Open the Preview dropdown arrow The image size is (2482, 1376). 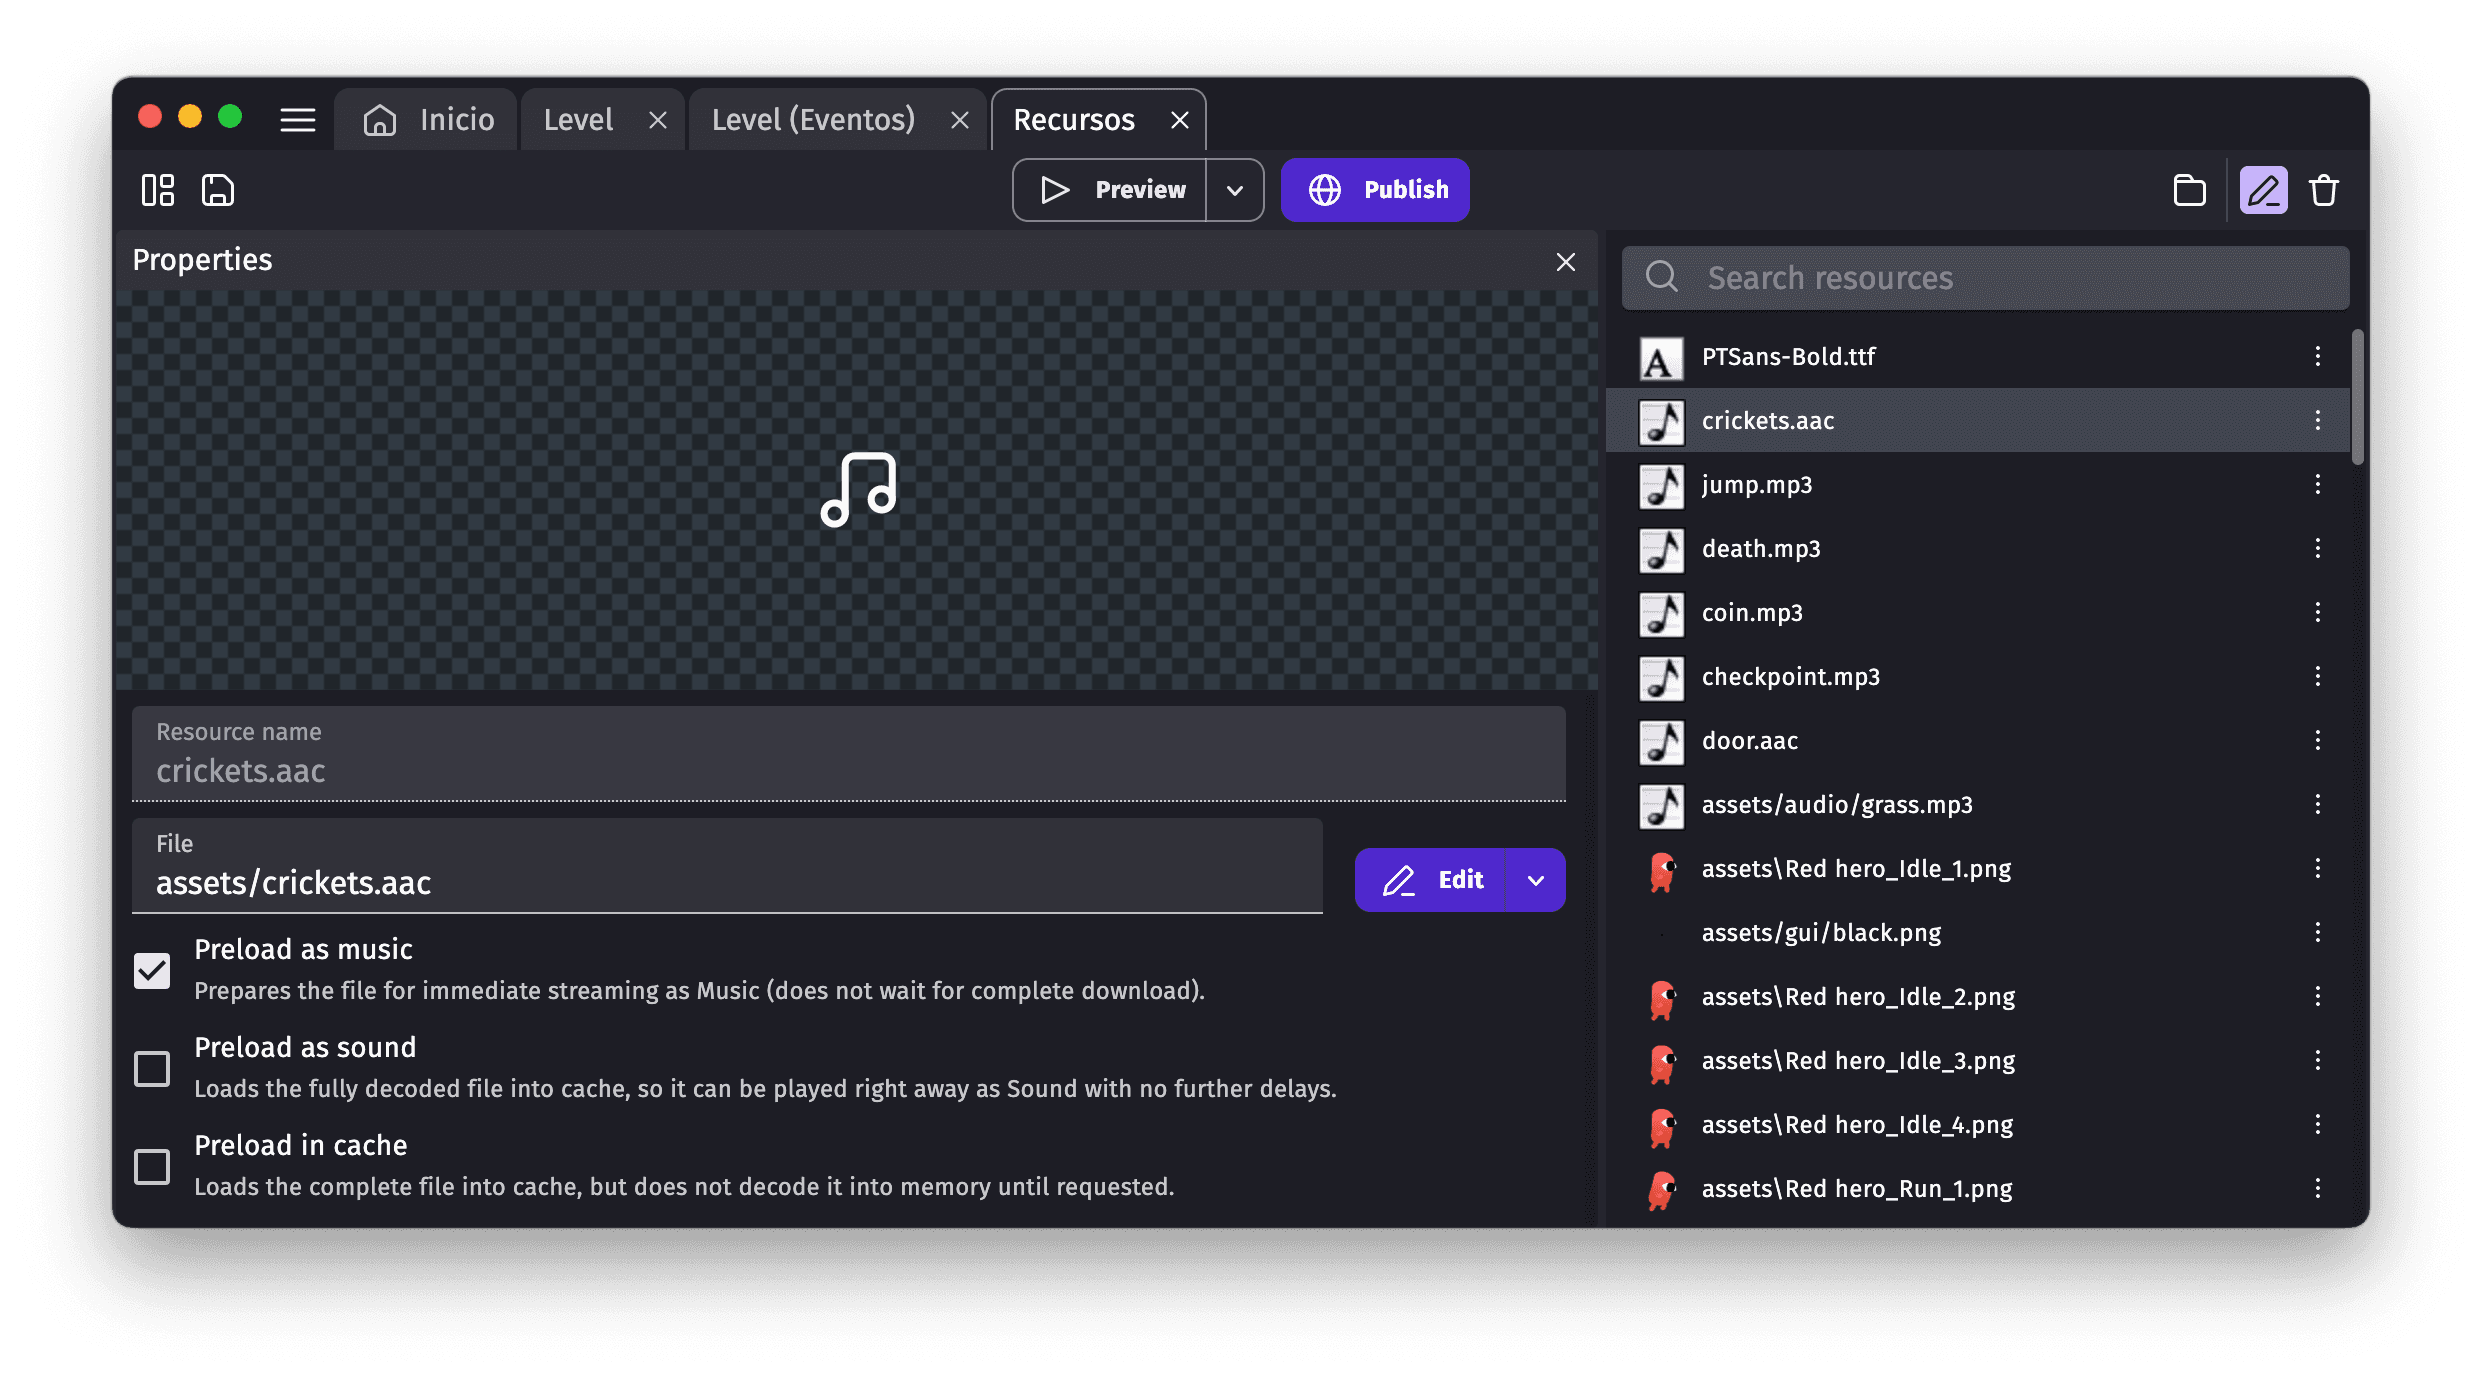click(x=1235, y=189)
